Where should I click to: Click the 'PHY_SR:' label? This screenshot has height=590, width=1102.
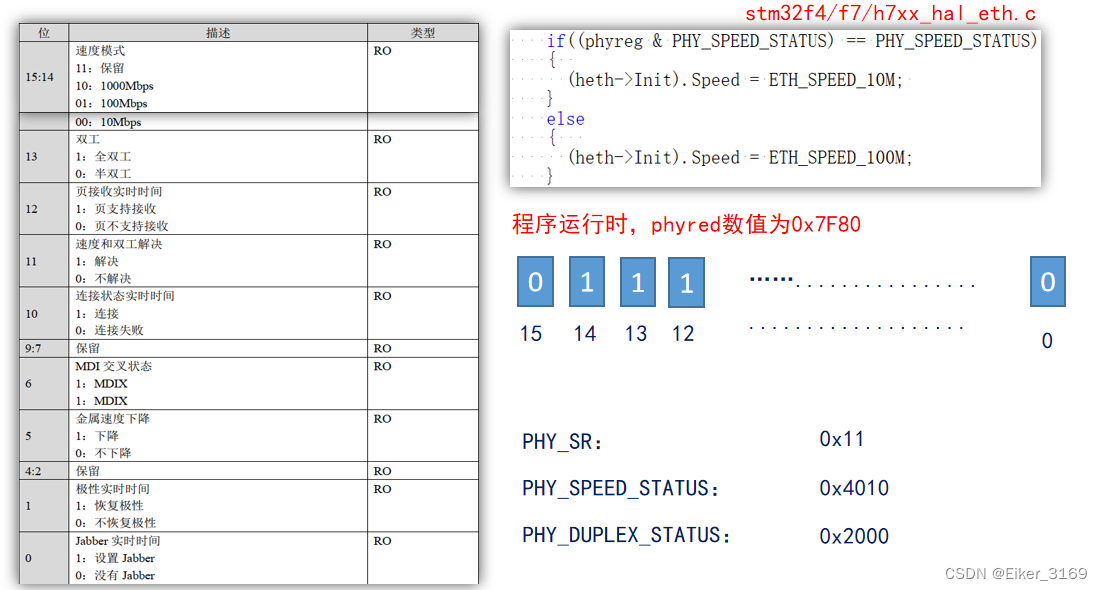click(562, 442)
